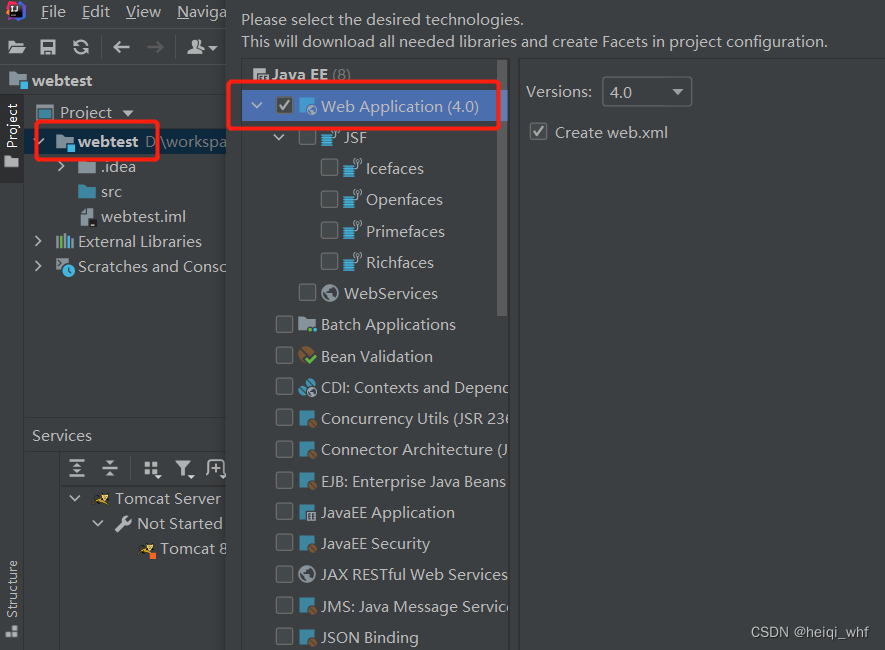This screenshot has width=885, height=650.
Task: Enable the Primefaces checkbox
Action: click(329, 230)
